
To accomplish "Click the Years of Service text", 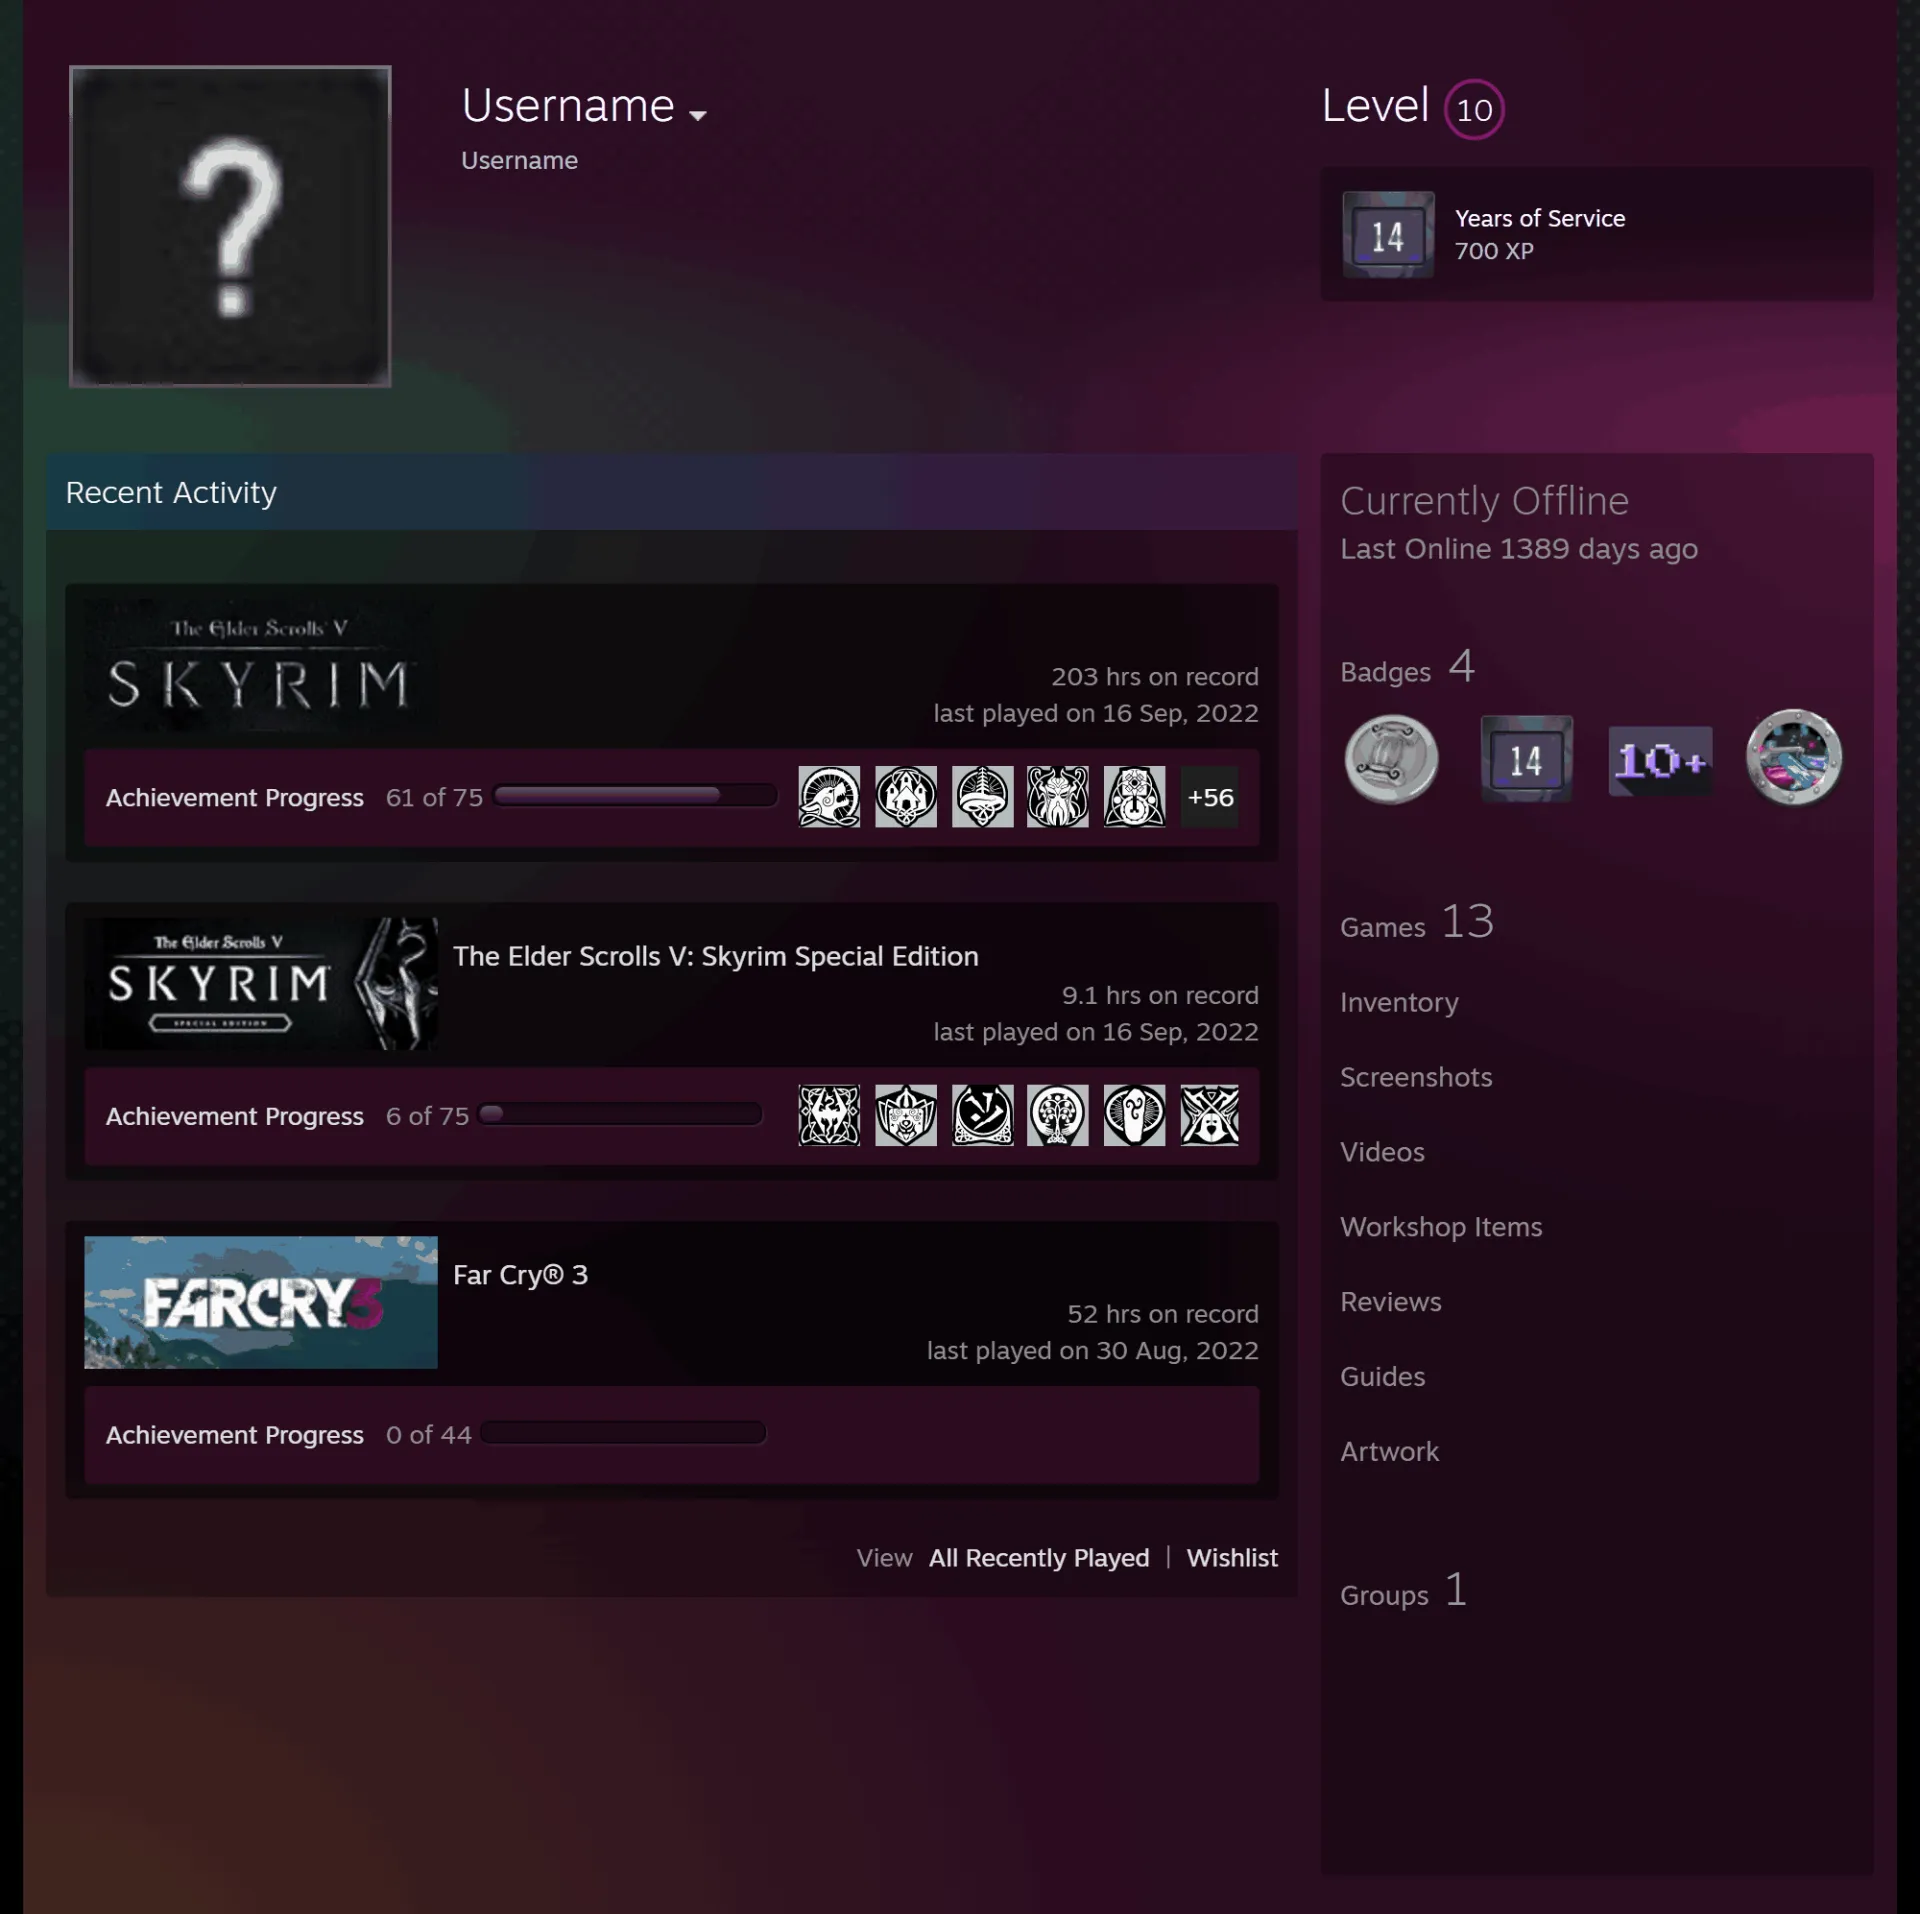I will (1539, 218).
